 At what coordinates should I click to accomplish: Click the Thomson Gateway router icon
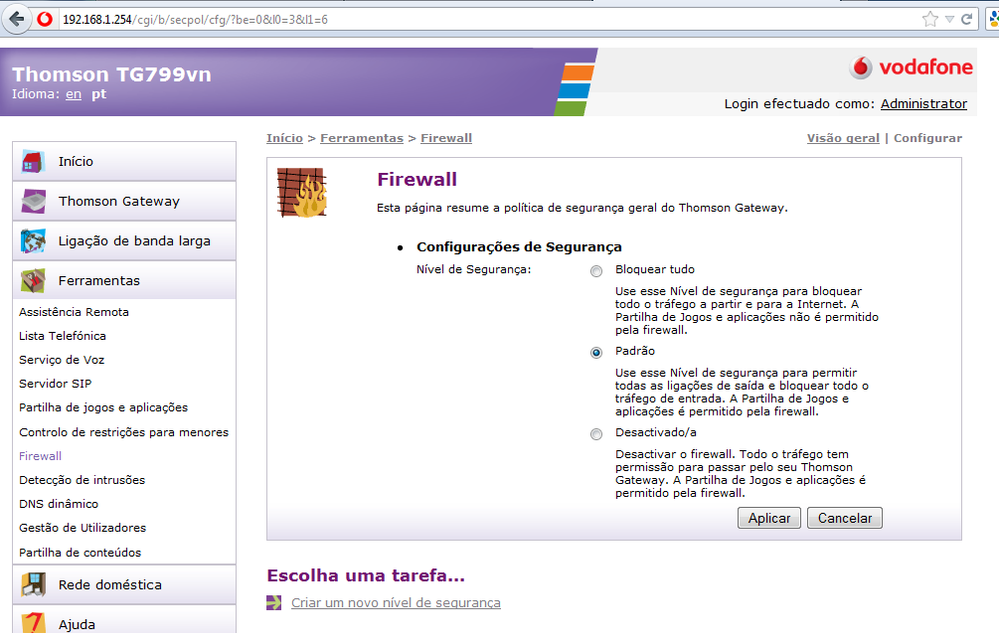coord(33,201)
